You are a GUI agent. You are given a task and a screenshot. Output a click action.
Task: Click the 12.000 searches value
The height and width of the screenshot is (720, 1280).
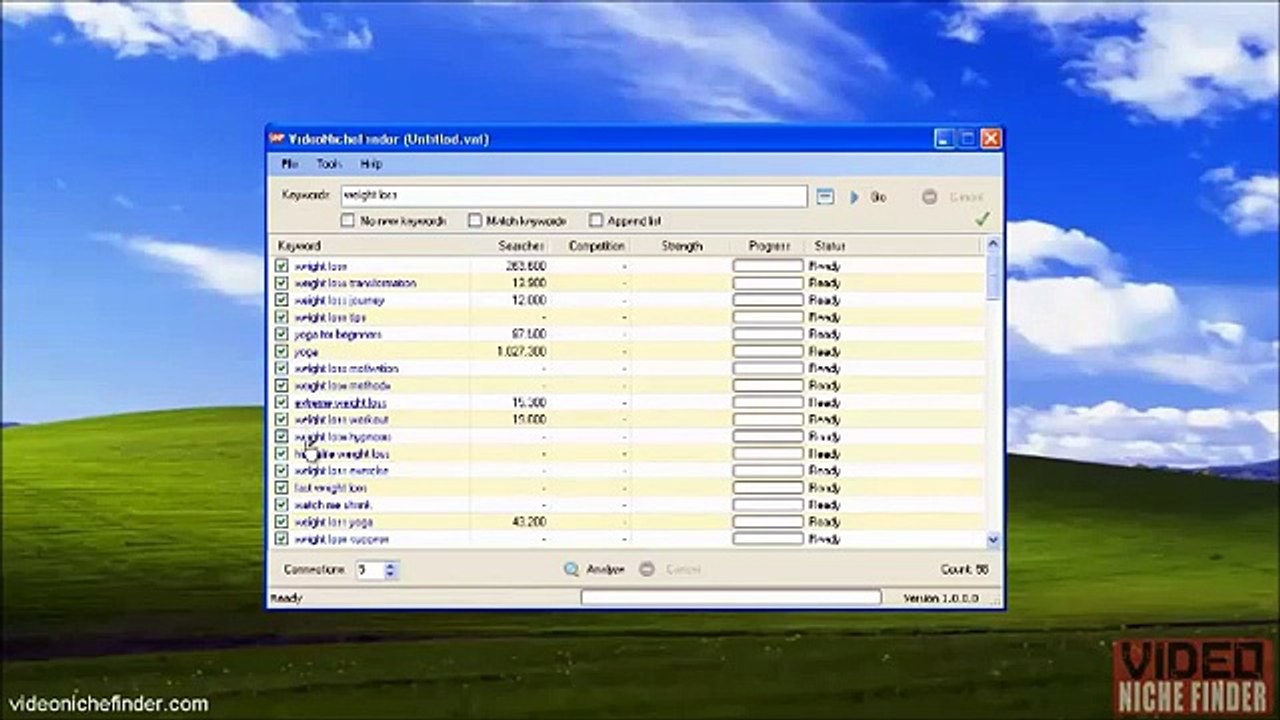tap(529, 300)
